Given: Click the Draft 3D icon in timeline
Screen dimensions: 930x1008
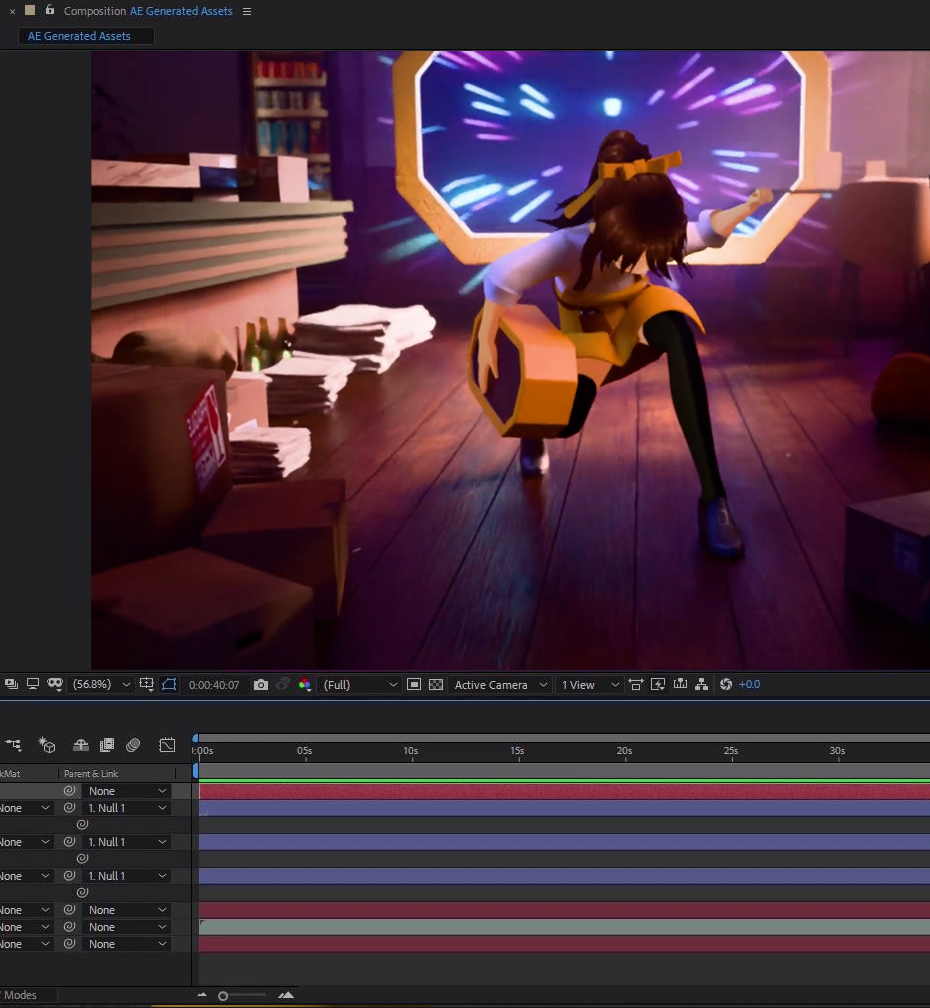Looking at the screenshot, I should click(x=46, y=745).
